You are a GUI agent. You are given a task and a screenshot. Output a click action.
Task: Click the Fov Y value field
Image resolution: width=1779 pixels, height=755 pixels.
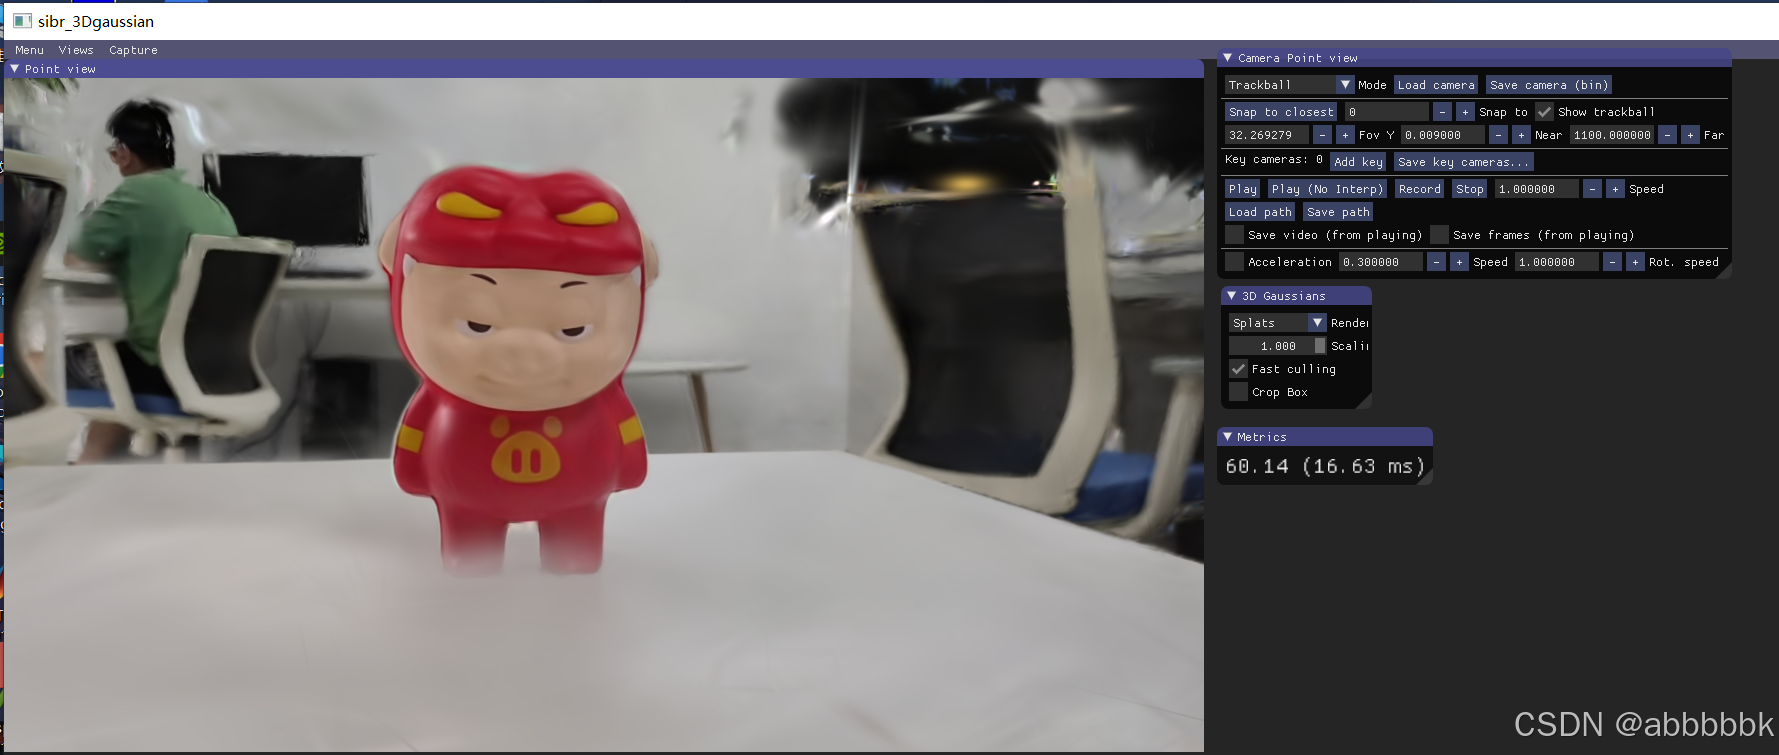click(x=1267, y=135)
